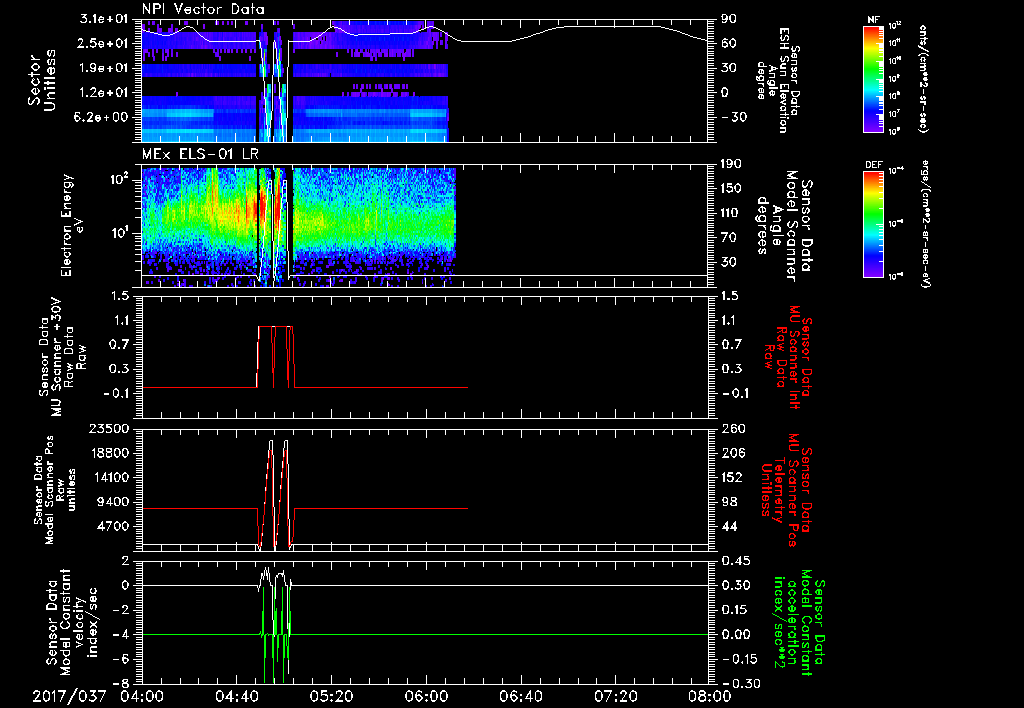The width and height of the screenshot is (1024, 708).
Task: Click the "0.15" acceleration tick value
Action: (x=735, y=610)
